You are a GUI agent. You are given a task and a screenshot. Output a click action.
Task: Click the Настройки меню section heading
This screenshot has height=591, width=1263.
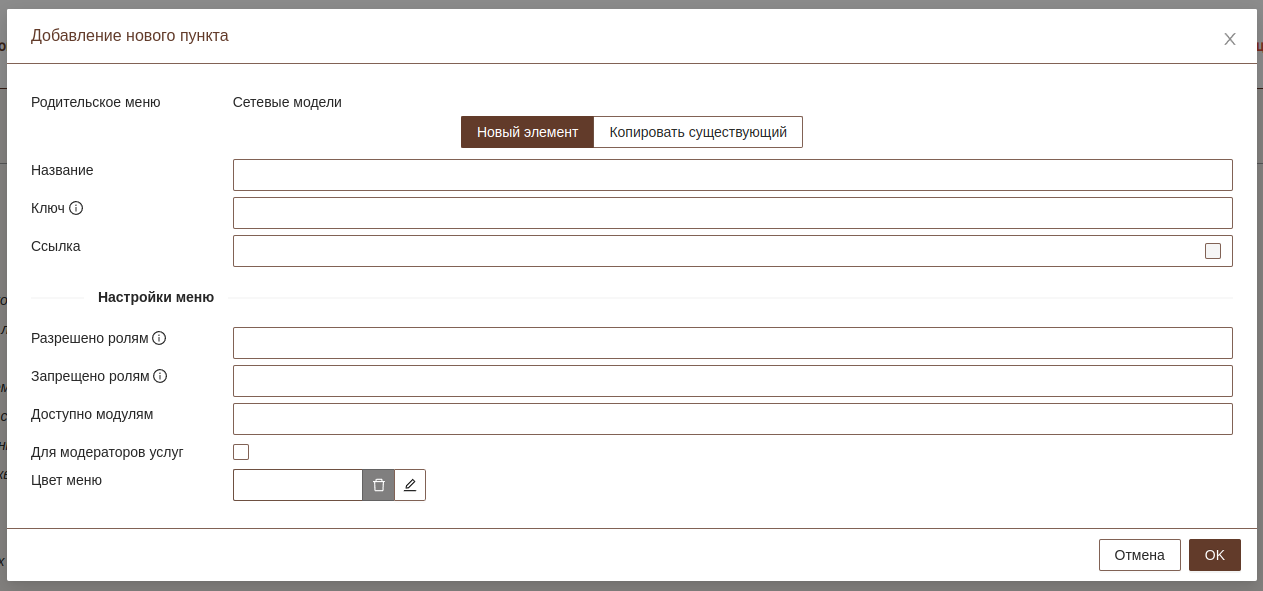(x=156, y=297)
